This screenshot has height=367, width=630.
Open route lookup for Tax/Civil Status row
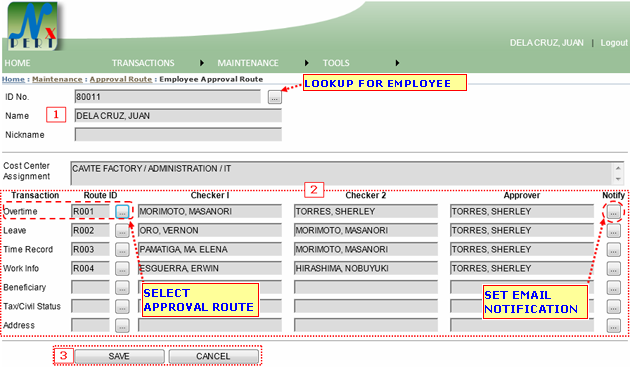tap(122, 306)
